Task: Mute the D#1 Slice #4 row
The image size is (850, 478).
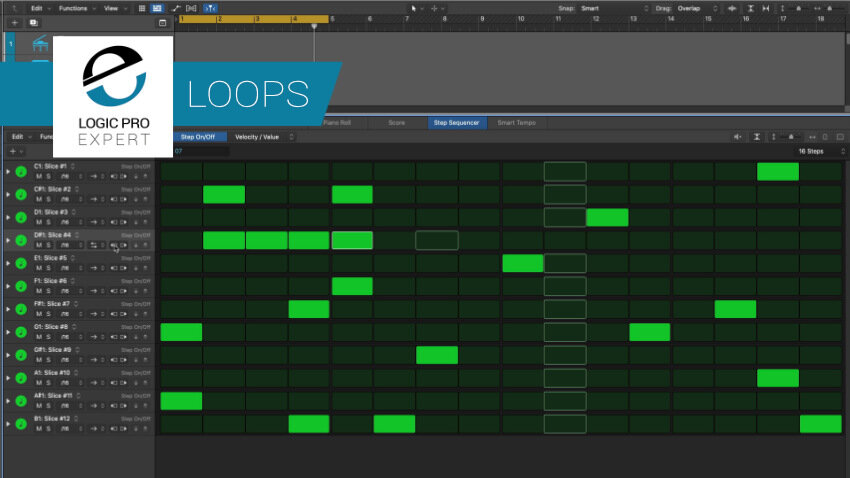Action: (x=38, y=246)
